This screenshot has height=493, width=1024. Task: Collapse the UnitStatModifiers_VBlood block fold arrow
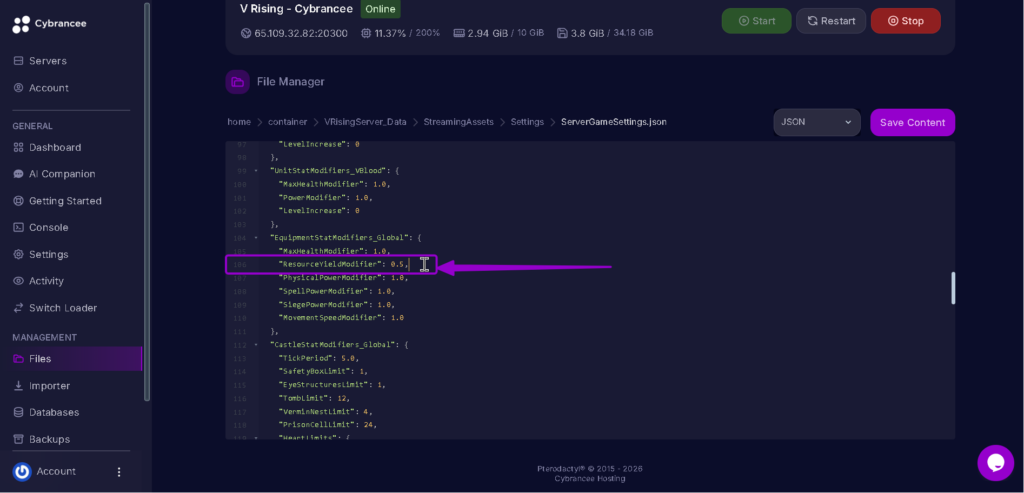coord(256,171)
